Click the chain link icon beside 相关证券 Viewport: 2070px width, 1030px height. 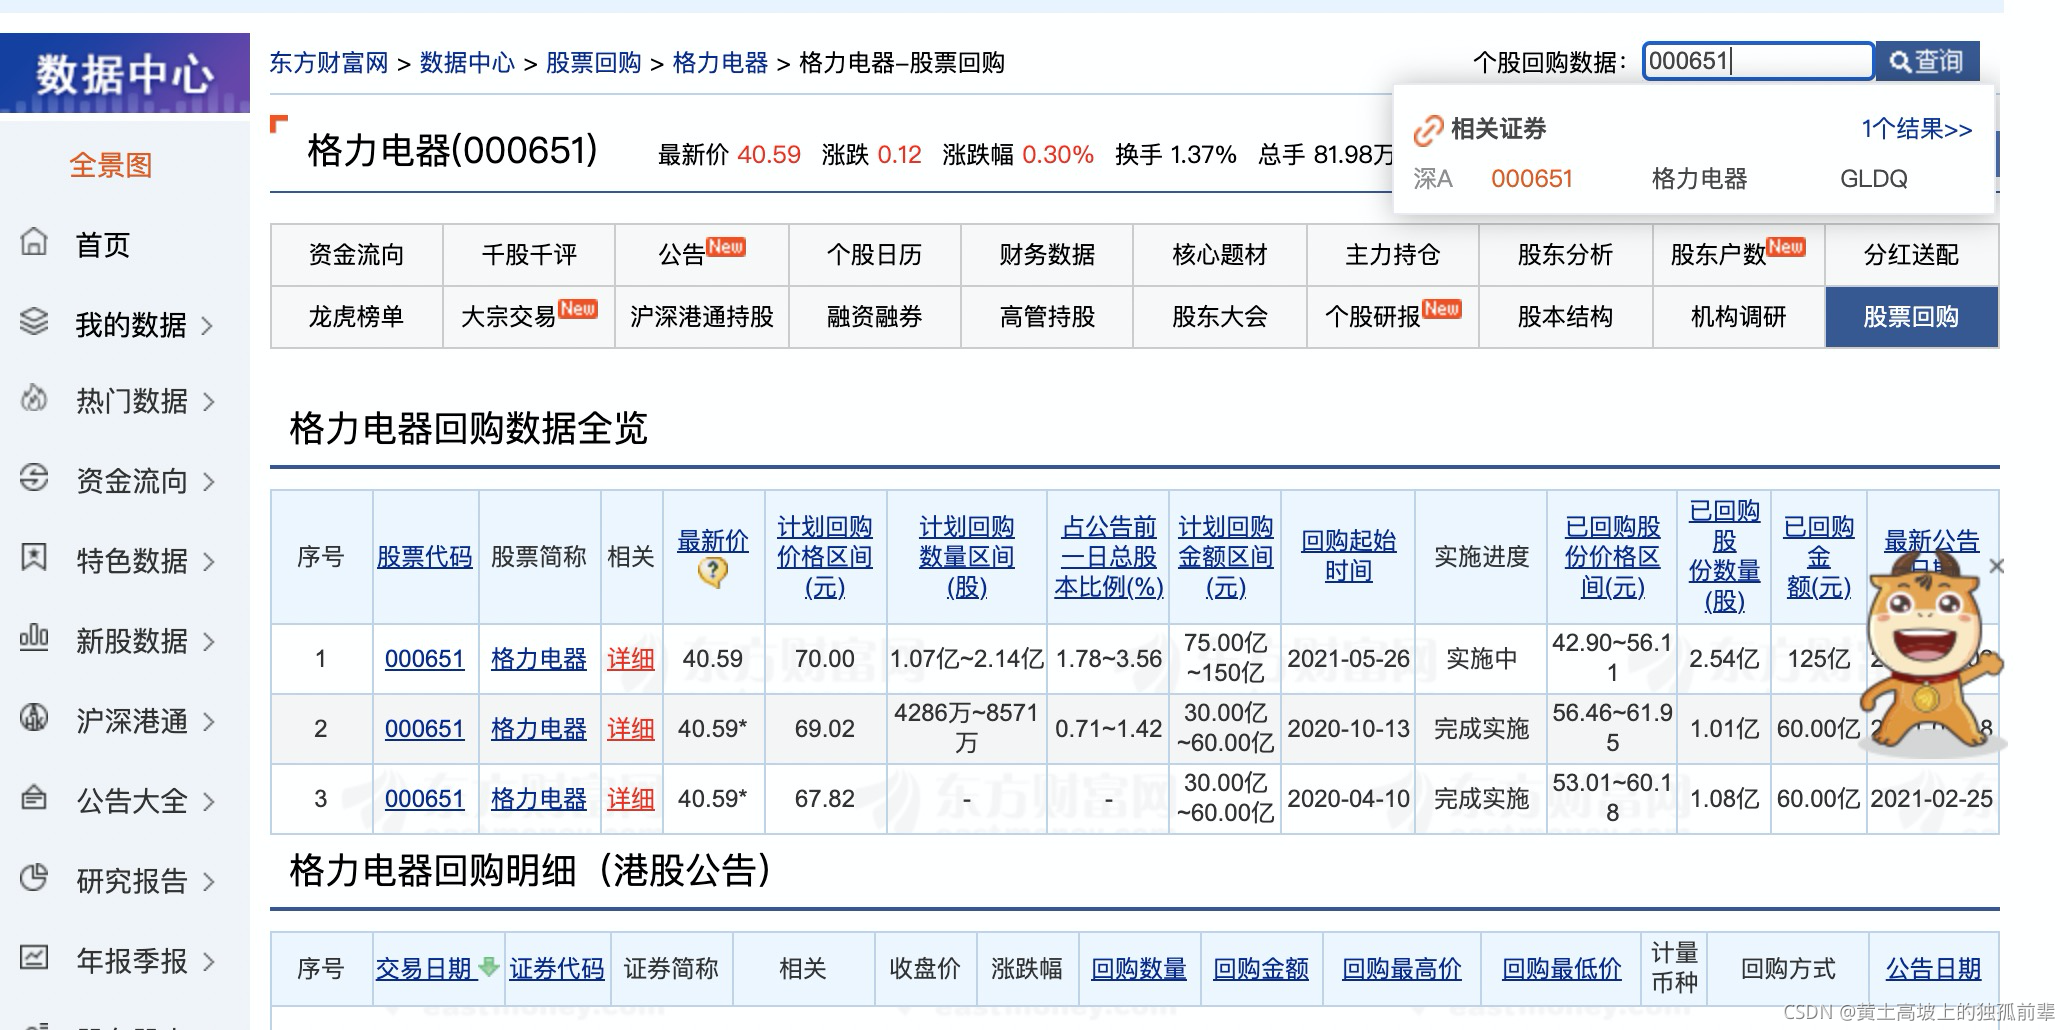click(1427, 128)
